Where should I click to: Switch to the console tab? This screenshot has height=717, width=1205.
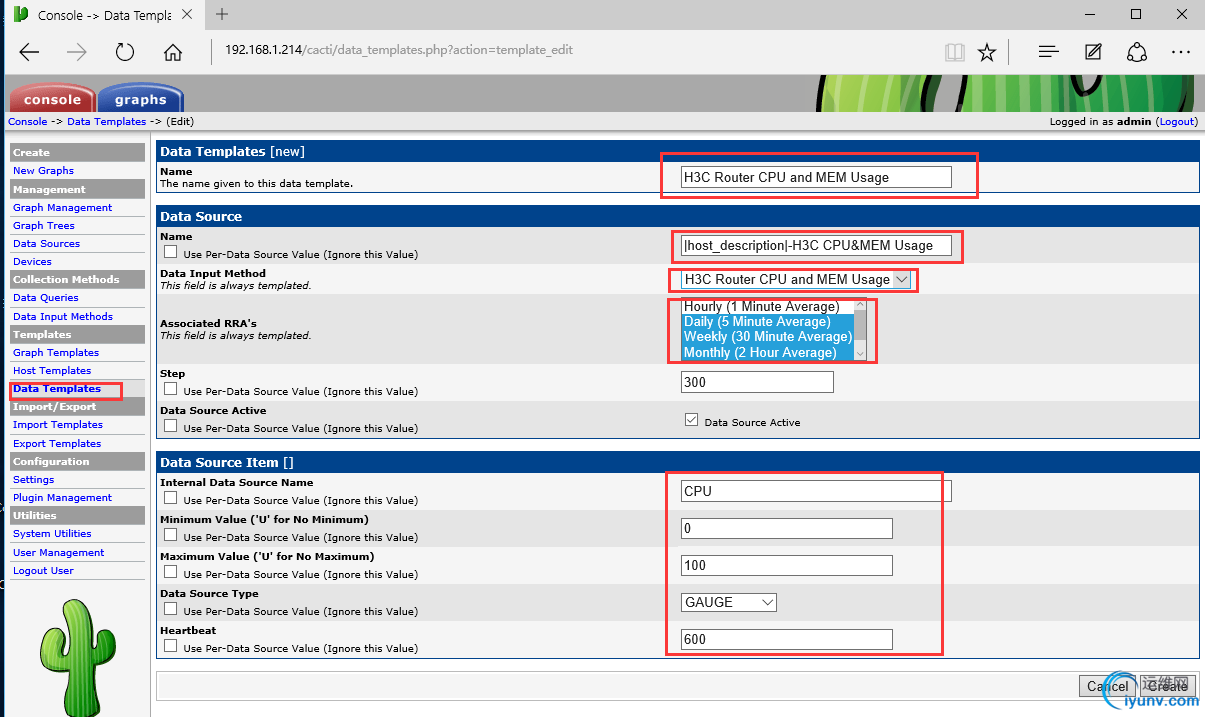[x=52, y=98]
